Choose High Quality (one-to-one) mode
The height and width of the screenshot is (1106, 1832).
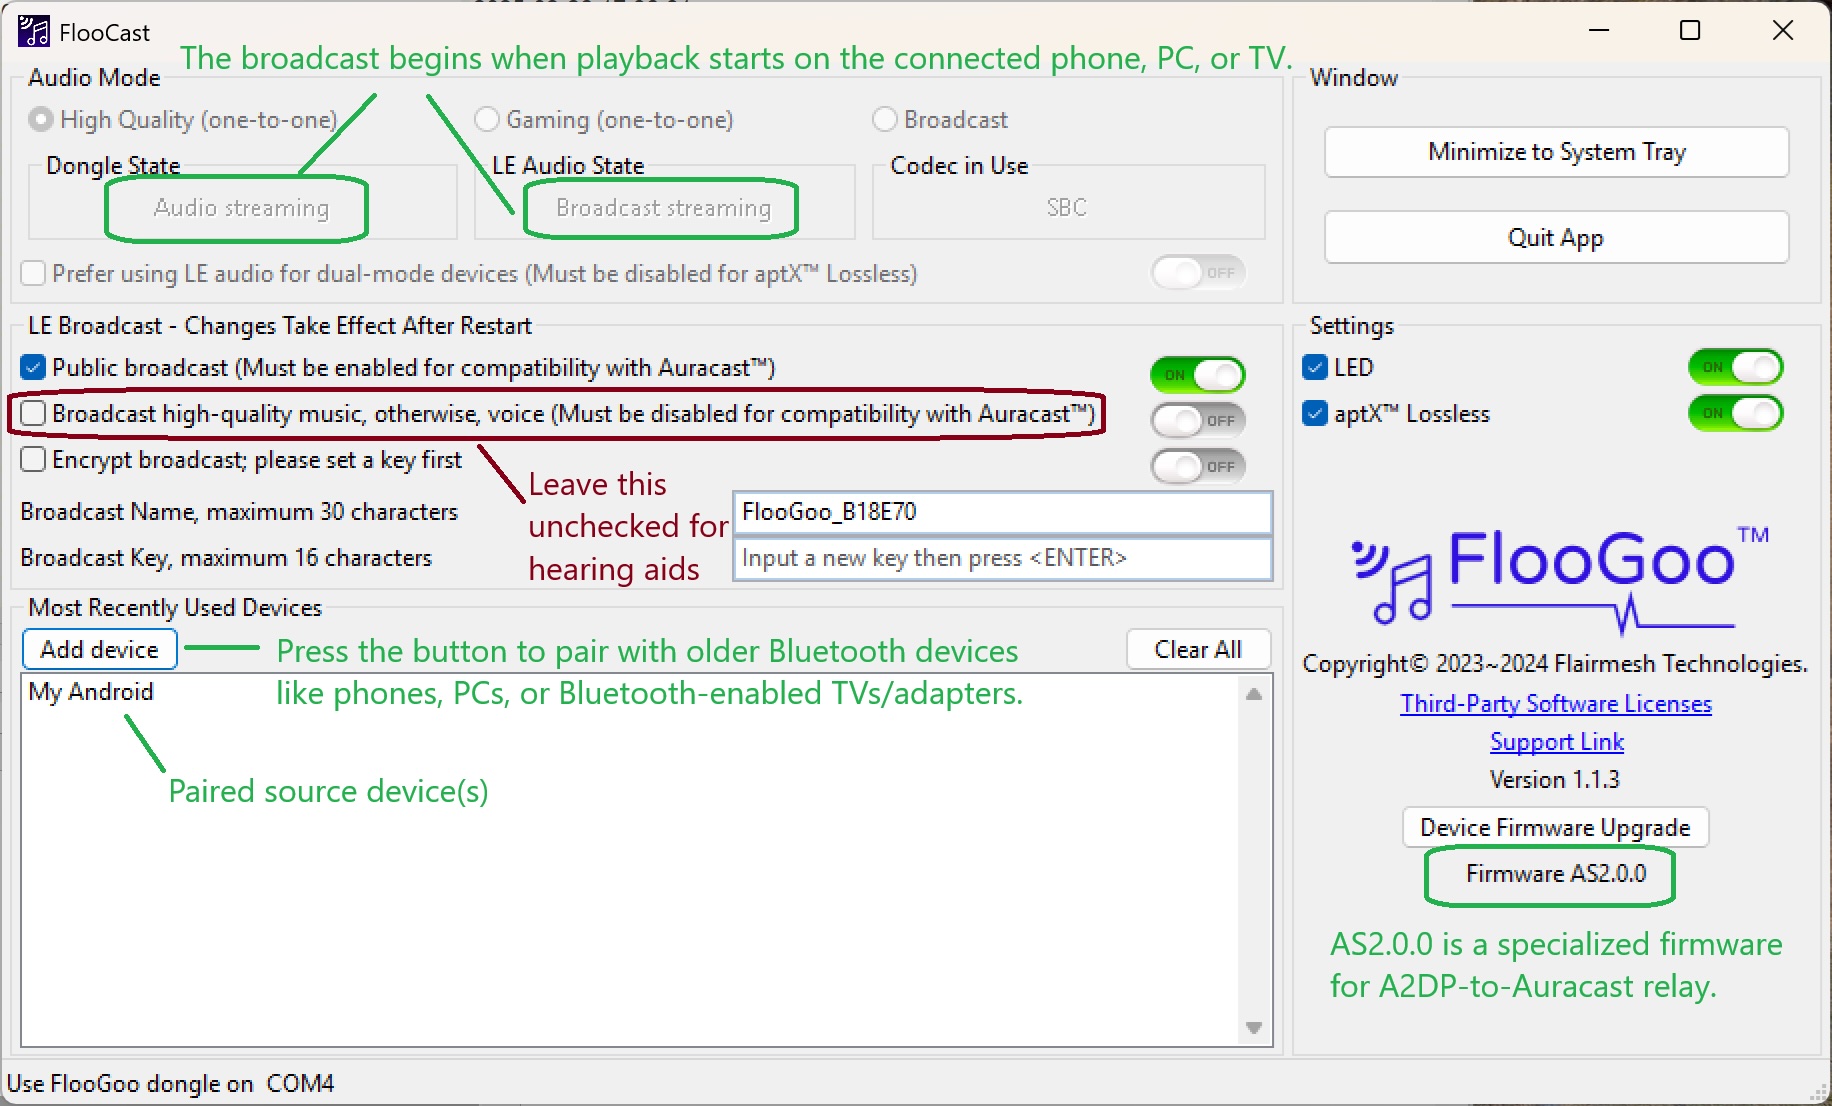pyautogui.click(x=41, y=120)
